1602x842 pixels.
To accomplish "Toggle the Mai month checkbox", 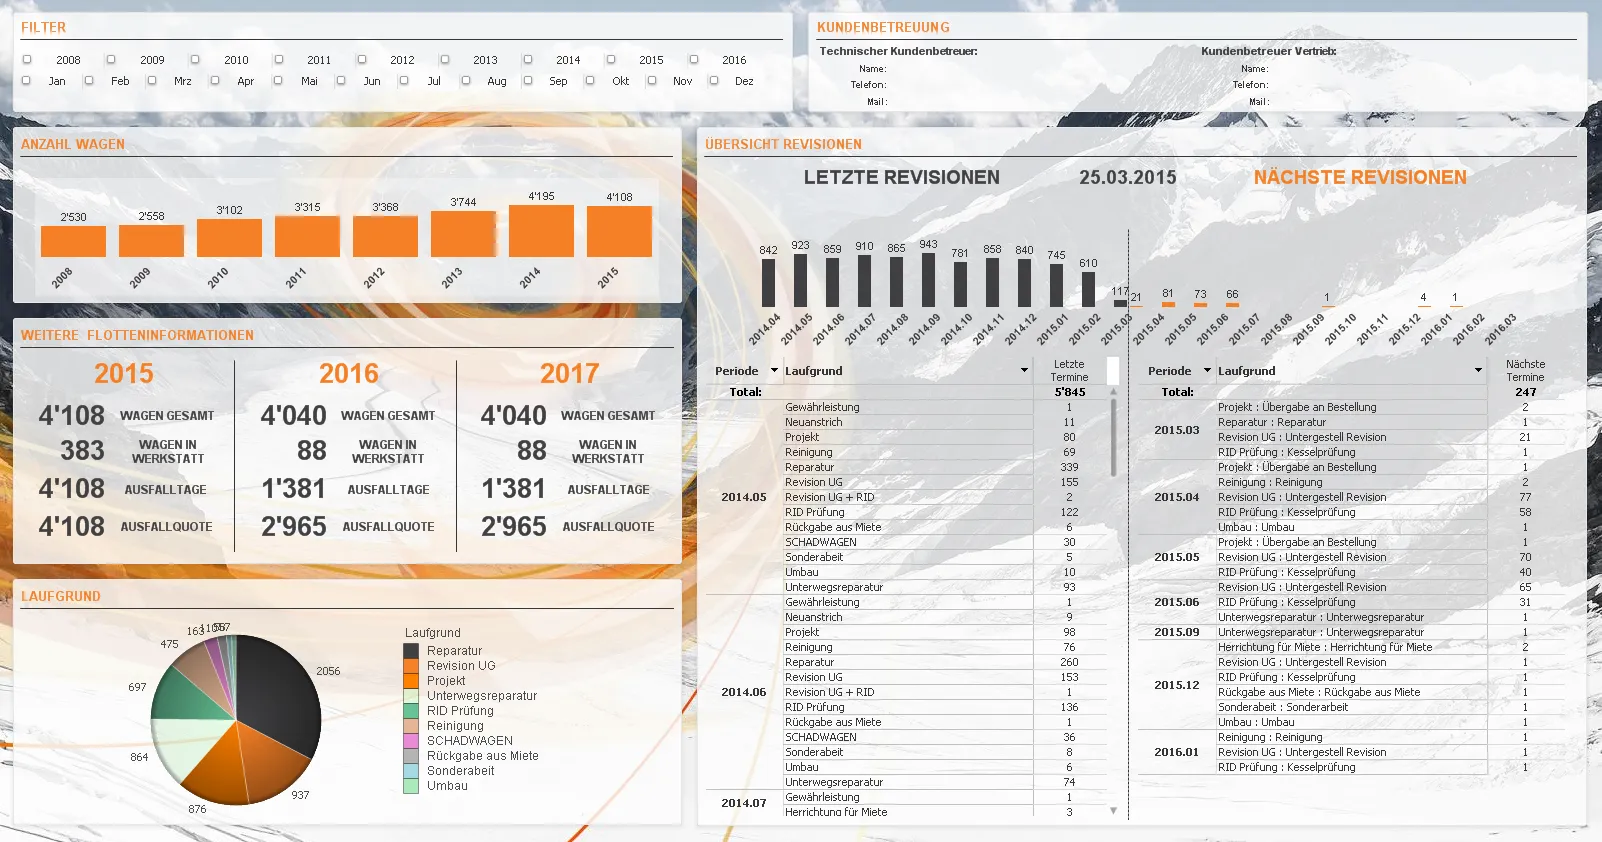I will point(278,81).
